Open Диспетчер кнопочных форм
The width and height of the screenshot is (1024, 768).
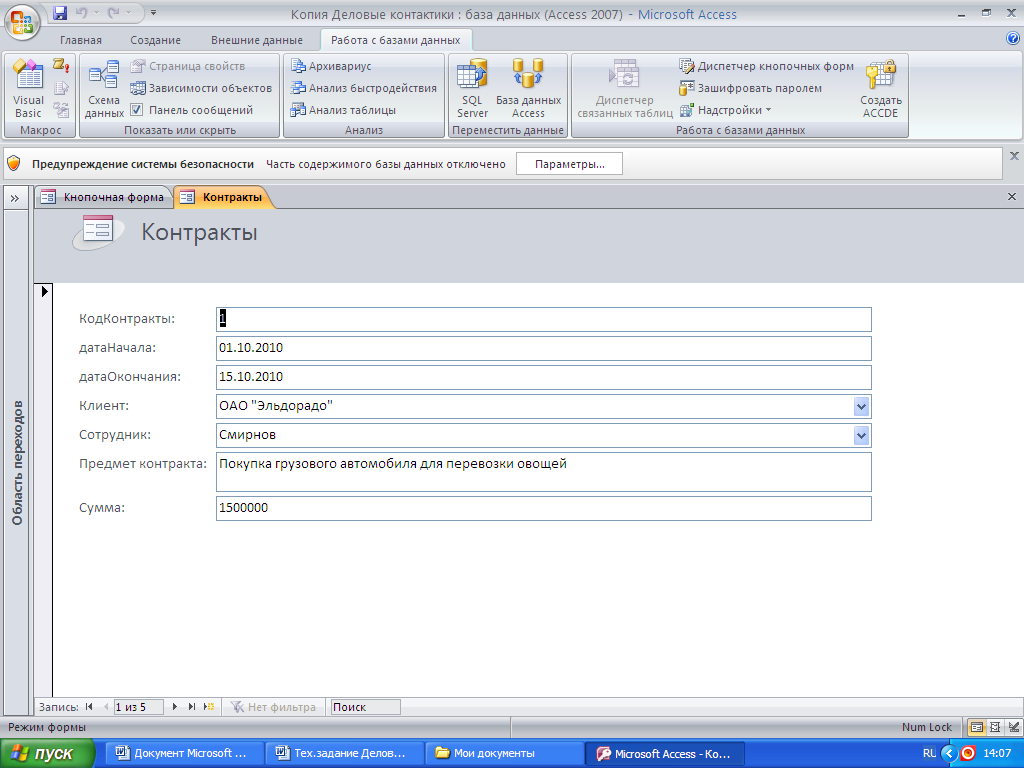767,66
